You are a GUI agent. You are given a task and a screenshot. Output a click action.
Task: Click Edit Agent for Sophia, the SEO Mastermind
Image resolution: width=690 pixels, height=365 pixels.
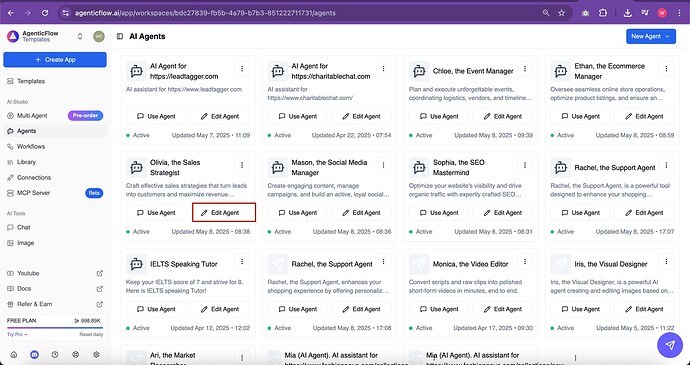[503, 213]
